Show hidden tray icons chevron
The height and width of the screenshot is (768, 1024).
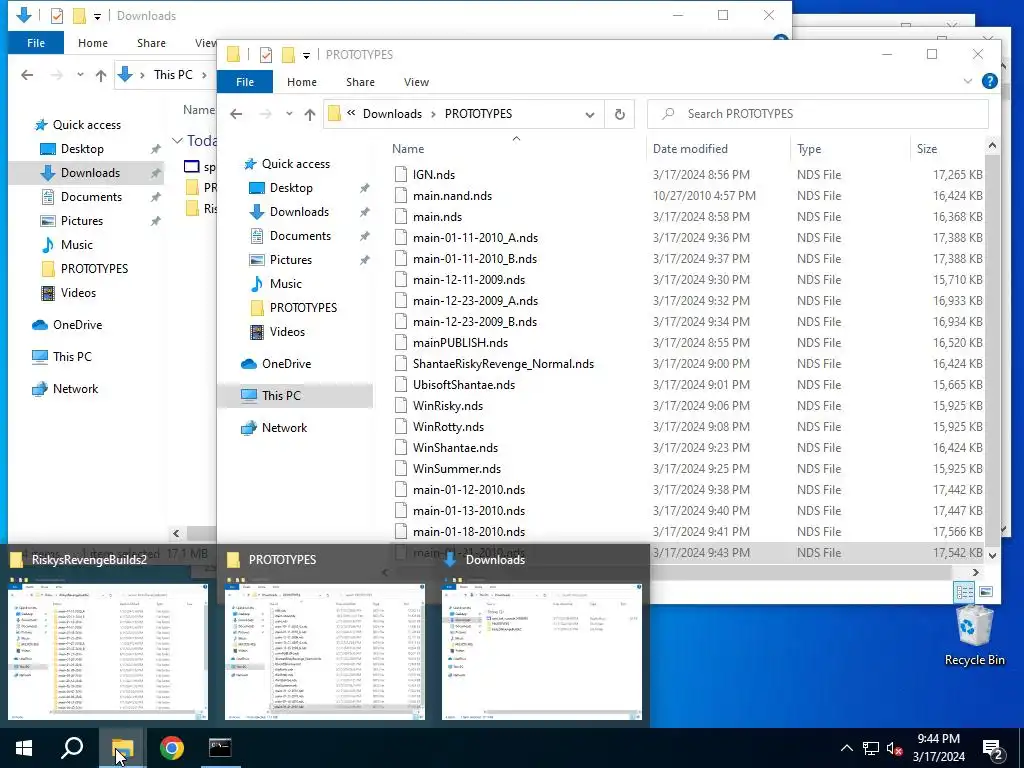pyautogui.click(x=846, y=748)
